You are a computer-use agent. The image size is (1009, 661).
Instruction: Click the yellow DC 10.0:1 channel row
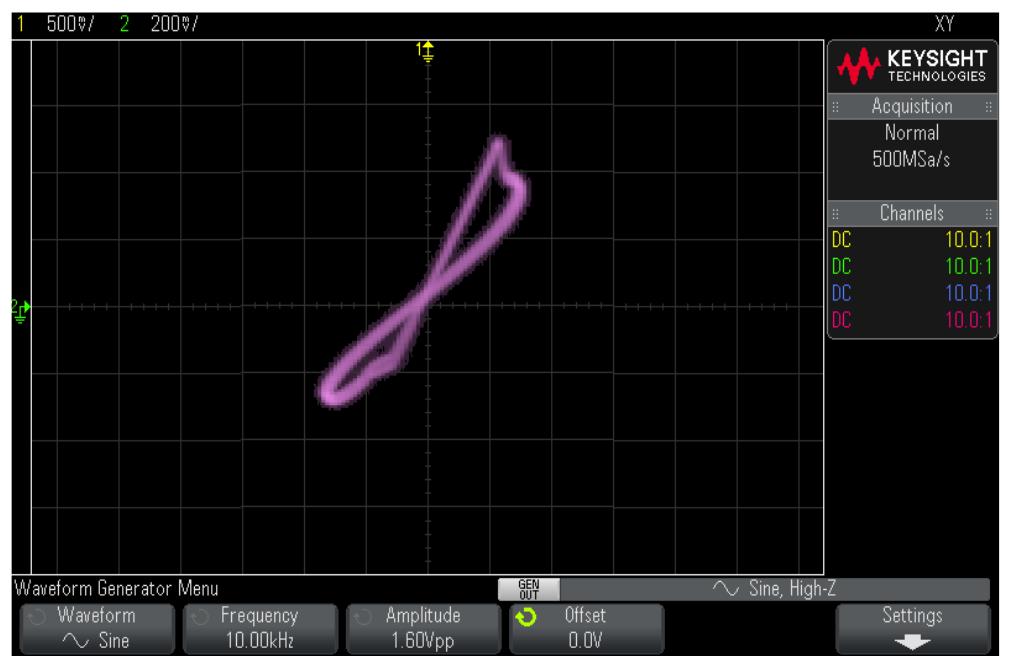[x=912, y=240]
